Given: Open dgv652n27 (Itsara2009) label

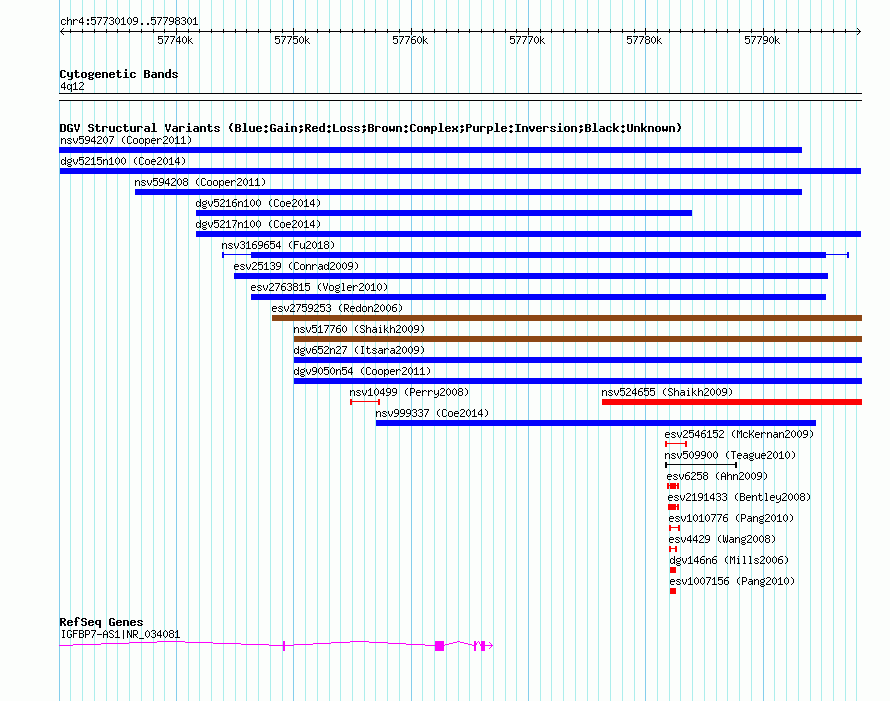Looking at the screenshot, I should coord(359,350).
